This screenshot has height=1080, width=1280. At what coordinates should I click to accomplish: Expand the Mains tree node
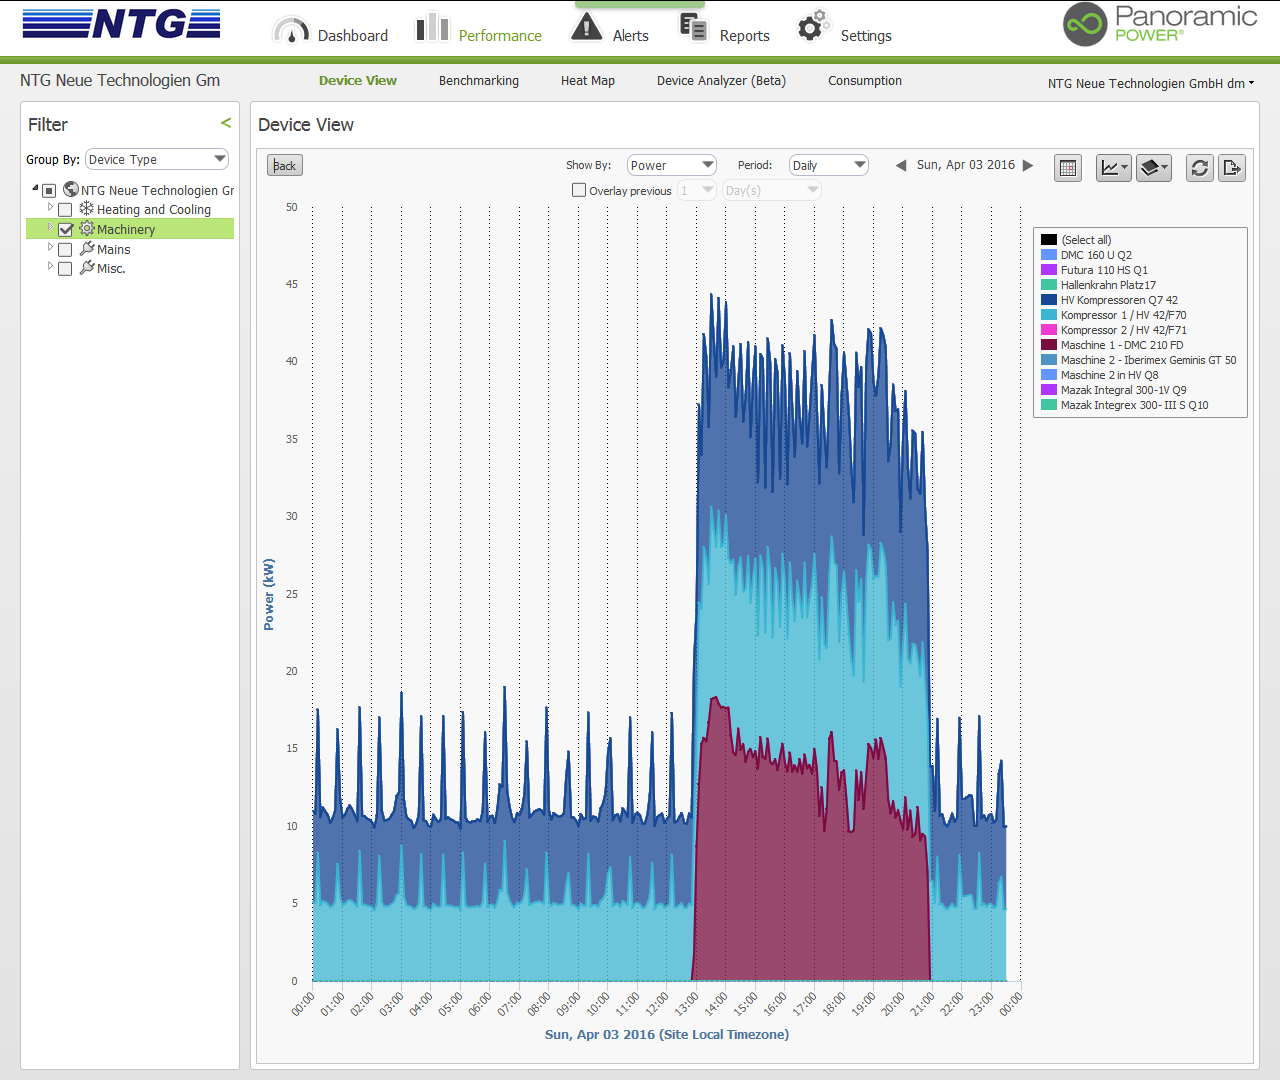pos(50,247)
